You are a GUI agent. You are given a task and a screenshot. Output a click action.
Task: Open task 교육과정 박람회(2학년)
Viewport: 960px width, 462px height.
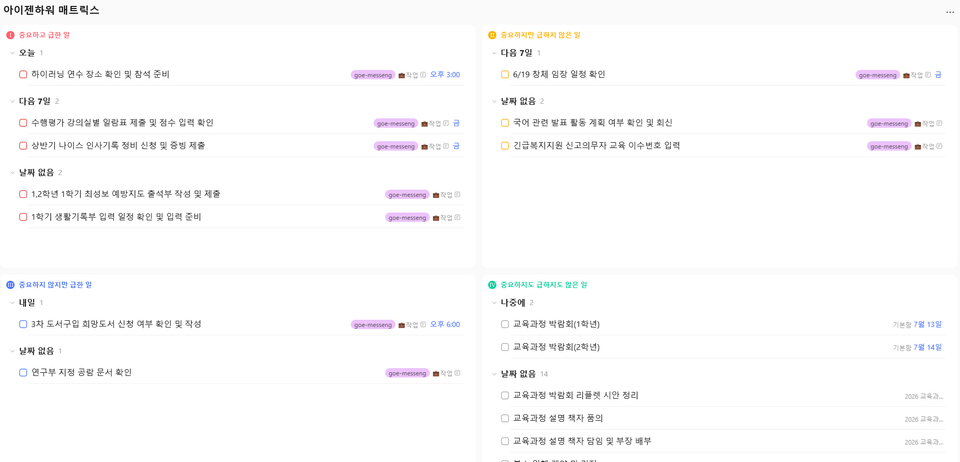click(x=557, y=347)
